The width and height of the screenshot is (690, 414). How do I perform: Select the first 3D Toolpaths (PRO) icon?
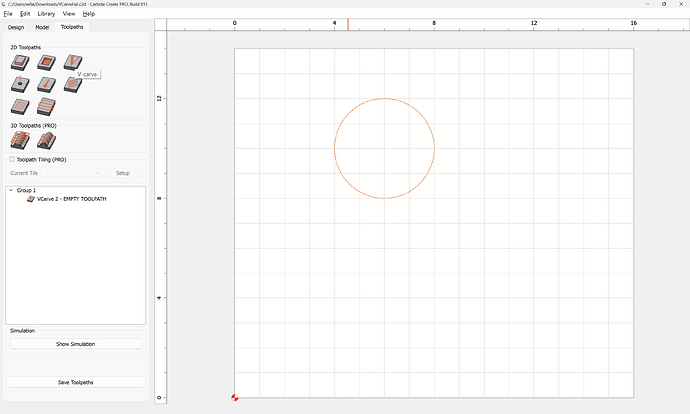(x=19, y=141)
